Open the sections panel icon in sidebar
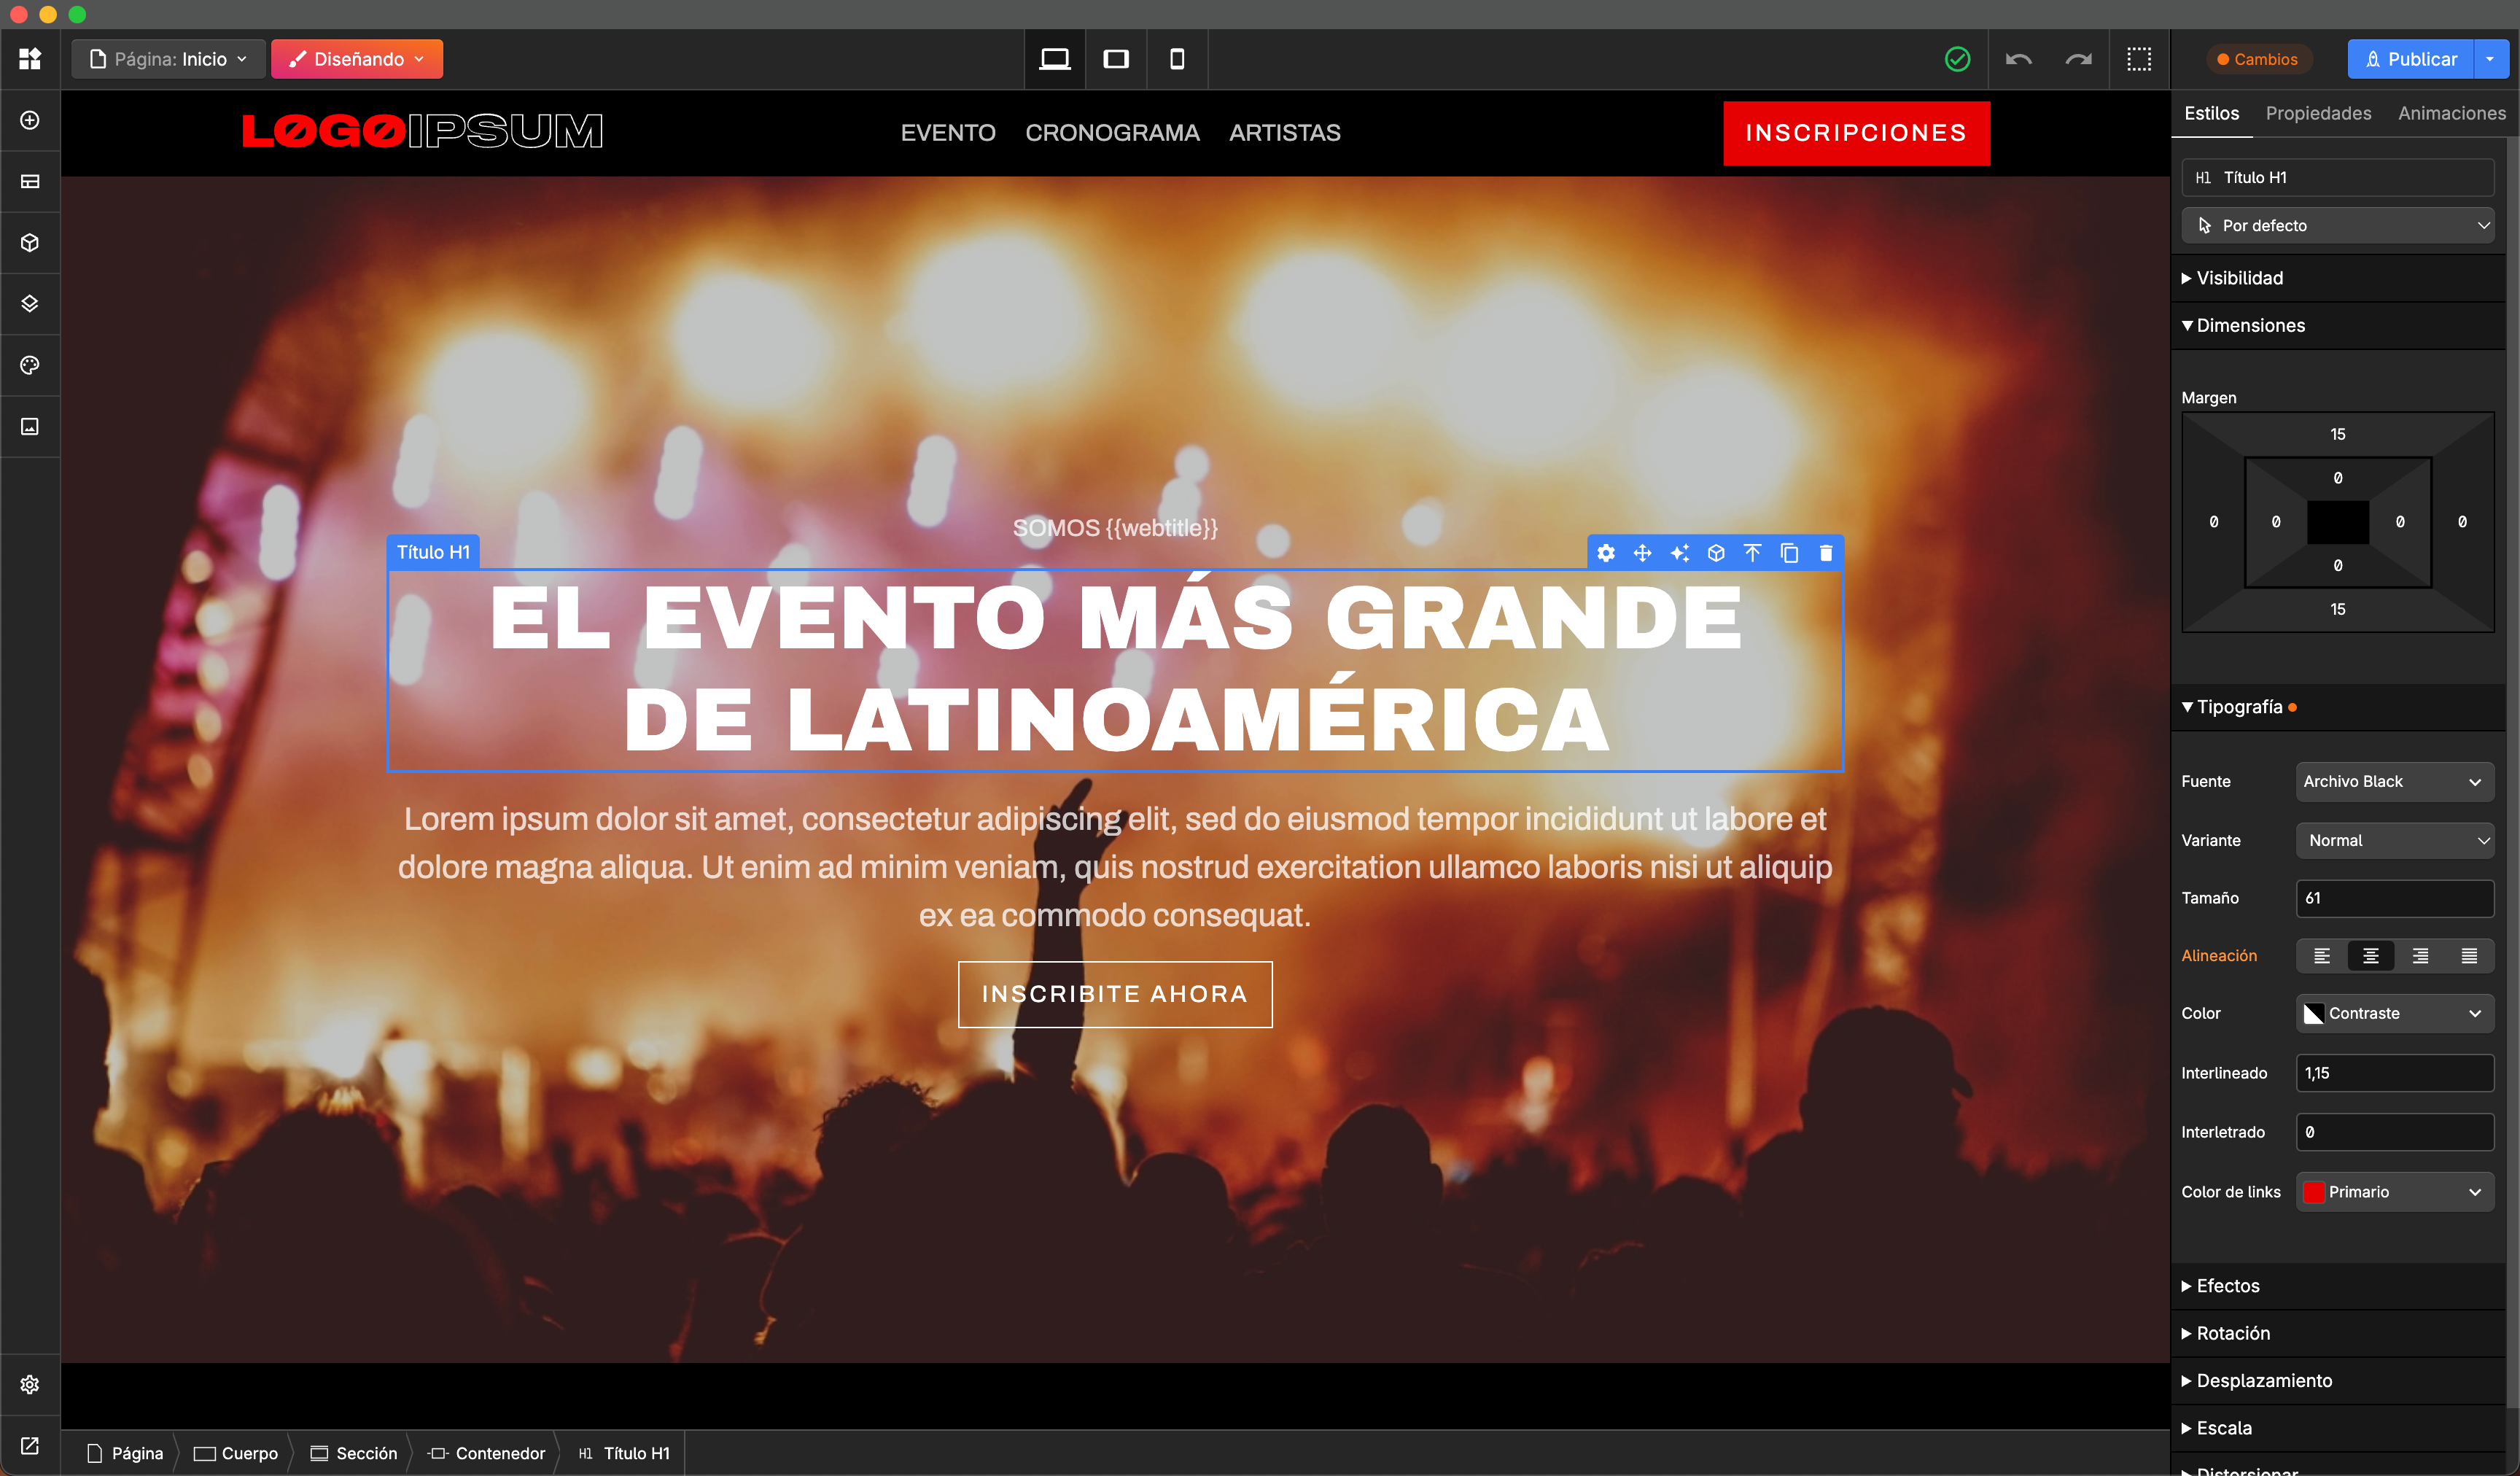The width and height of the screenshot is (2520, 1476). point(29,181)
